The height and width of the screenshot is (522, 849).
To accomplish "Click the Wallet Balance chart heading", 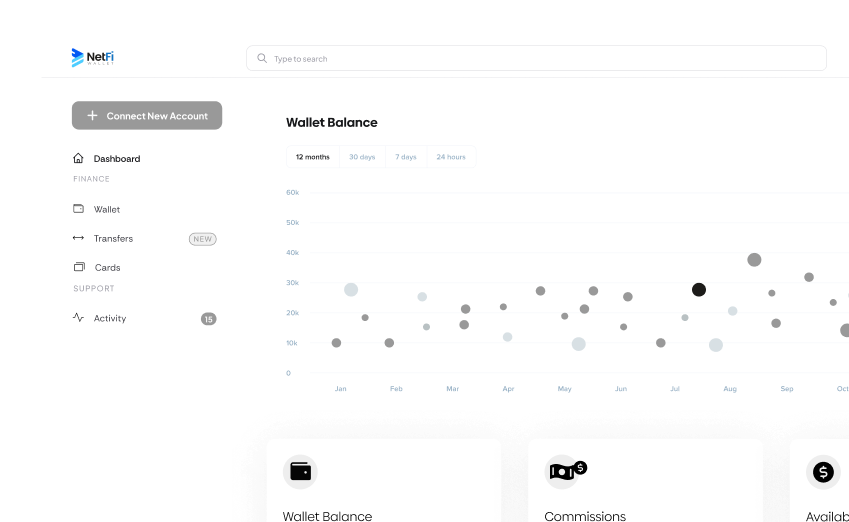I will 331,122.
